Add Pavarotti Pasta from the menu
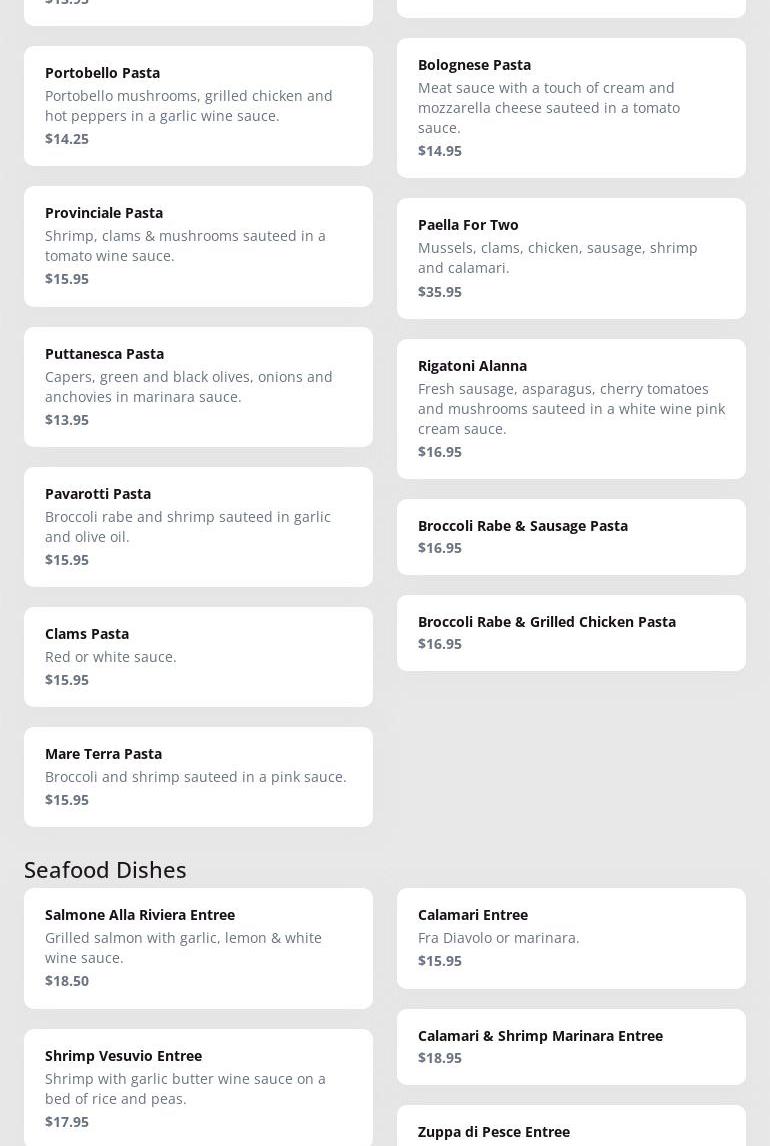The width and height of the screenshot is (770, 1146). pyautogui.click(x=198, y=526)
